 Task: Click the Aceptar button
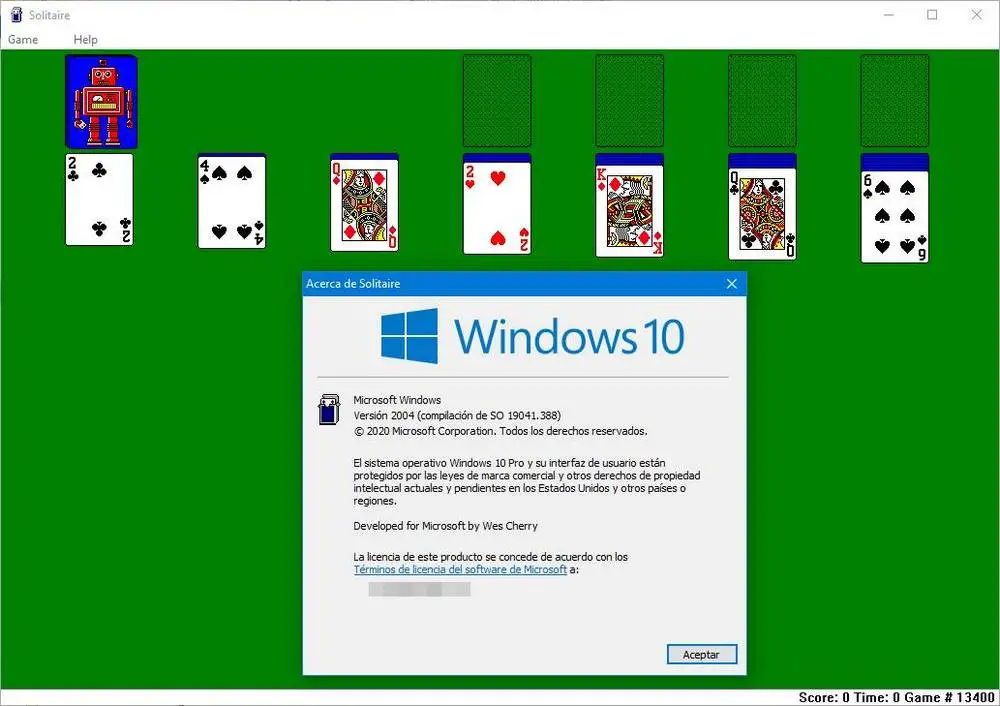702,654
